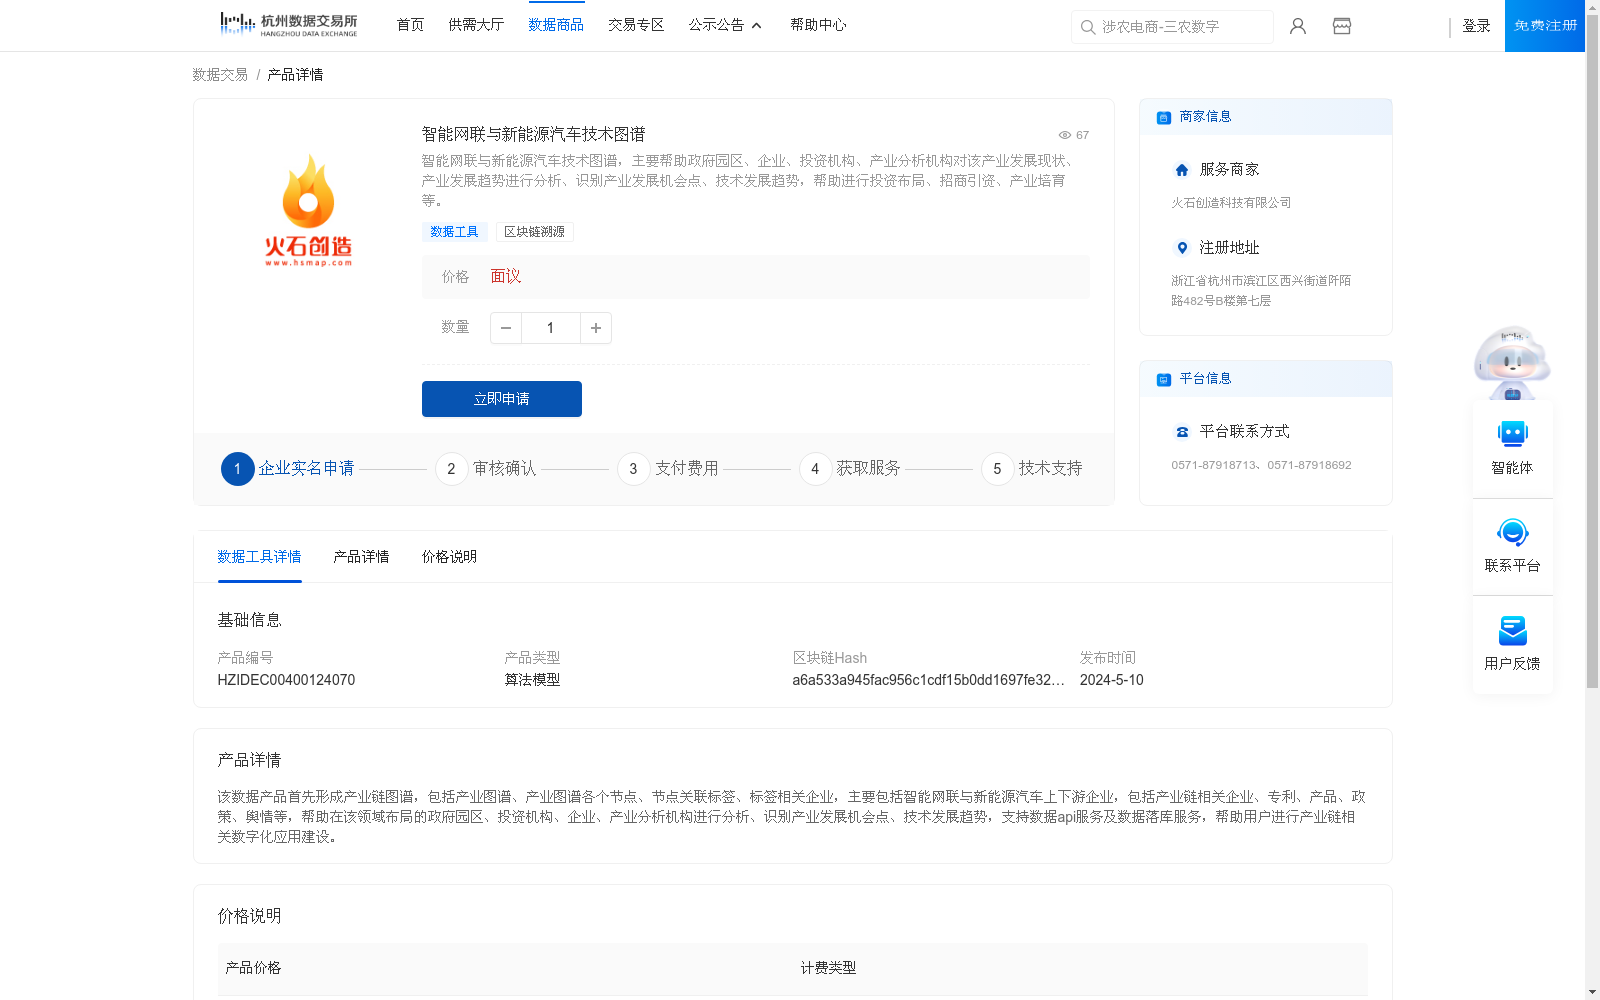Click the 服务商家 house icon
The image size is (1600, 1000).
tap(1182, 170)
